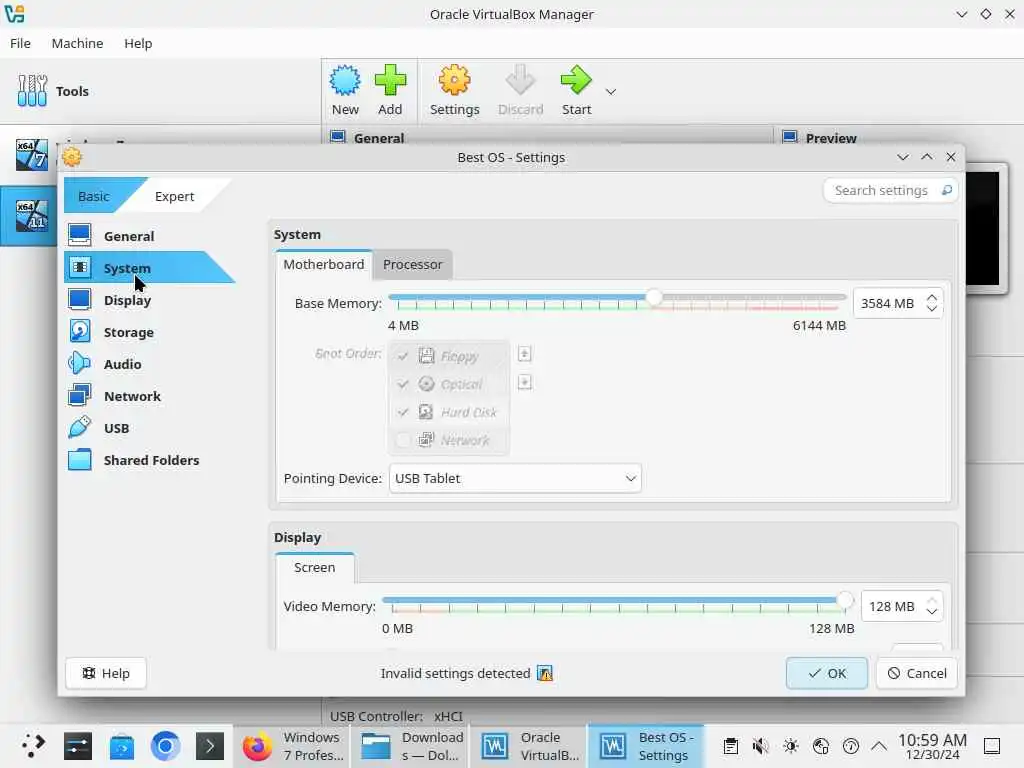Click the Base Memory 3584 MB value field
The height and width of the screenshot is (768, 1024).
[888, 303]
